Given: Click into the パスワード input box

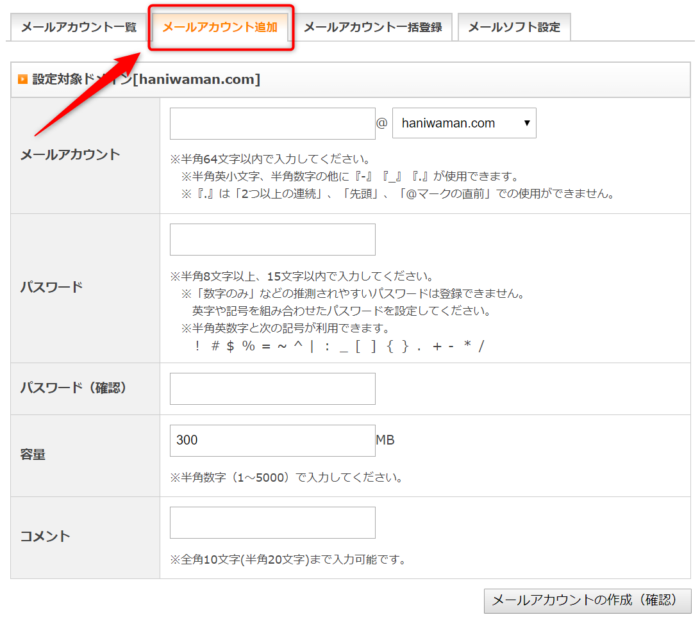Looking at the screenshot, I should [x=272, y=240].
